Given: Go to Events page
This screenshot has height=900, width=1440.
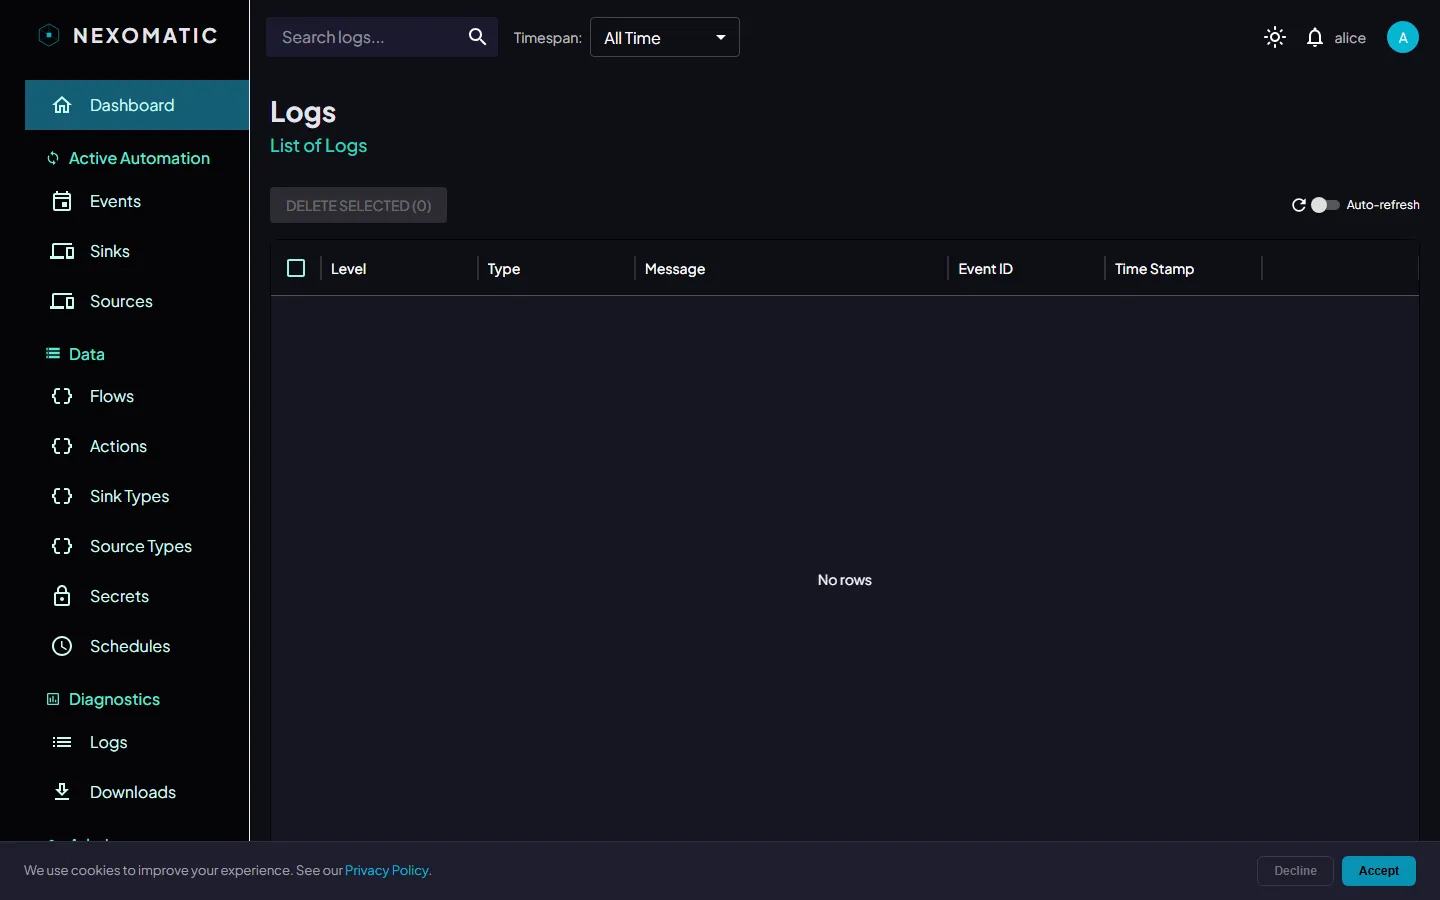Looking at the screenshot, I should [x=137, y=201].
